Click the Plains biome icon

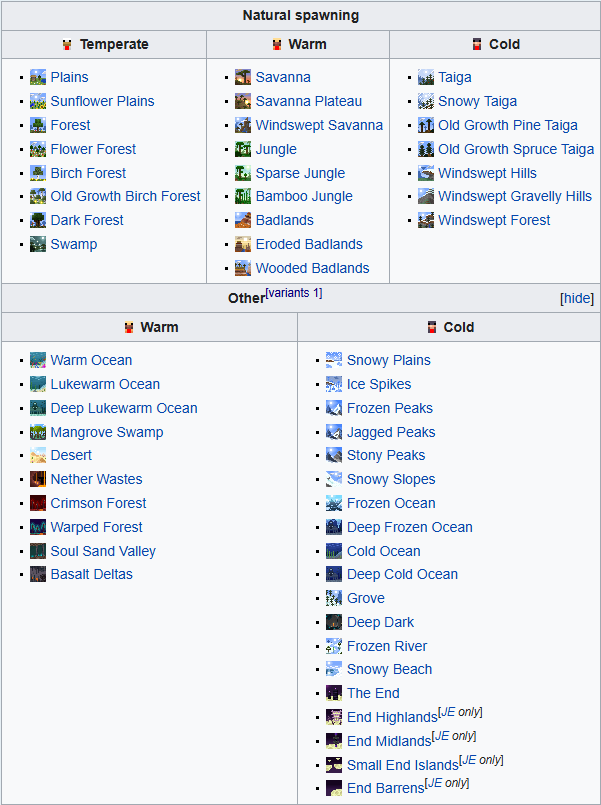tap(38, 78)
